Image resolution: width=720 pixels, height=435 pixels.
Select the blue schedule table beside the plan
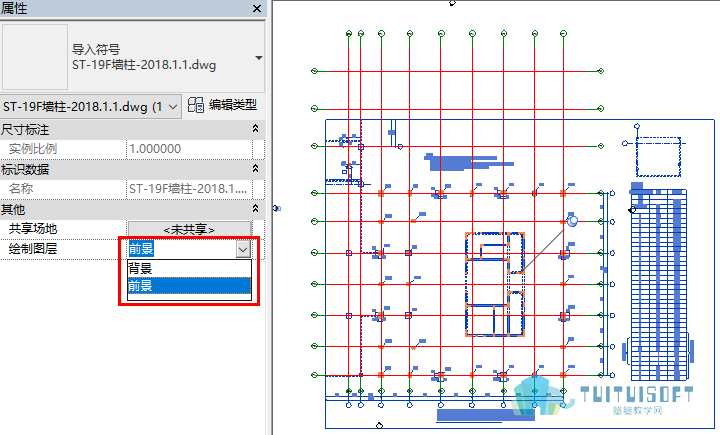coord(658,285)
